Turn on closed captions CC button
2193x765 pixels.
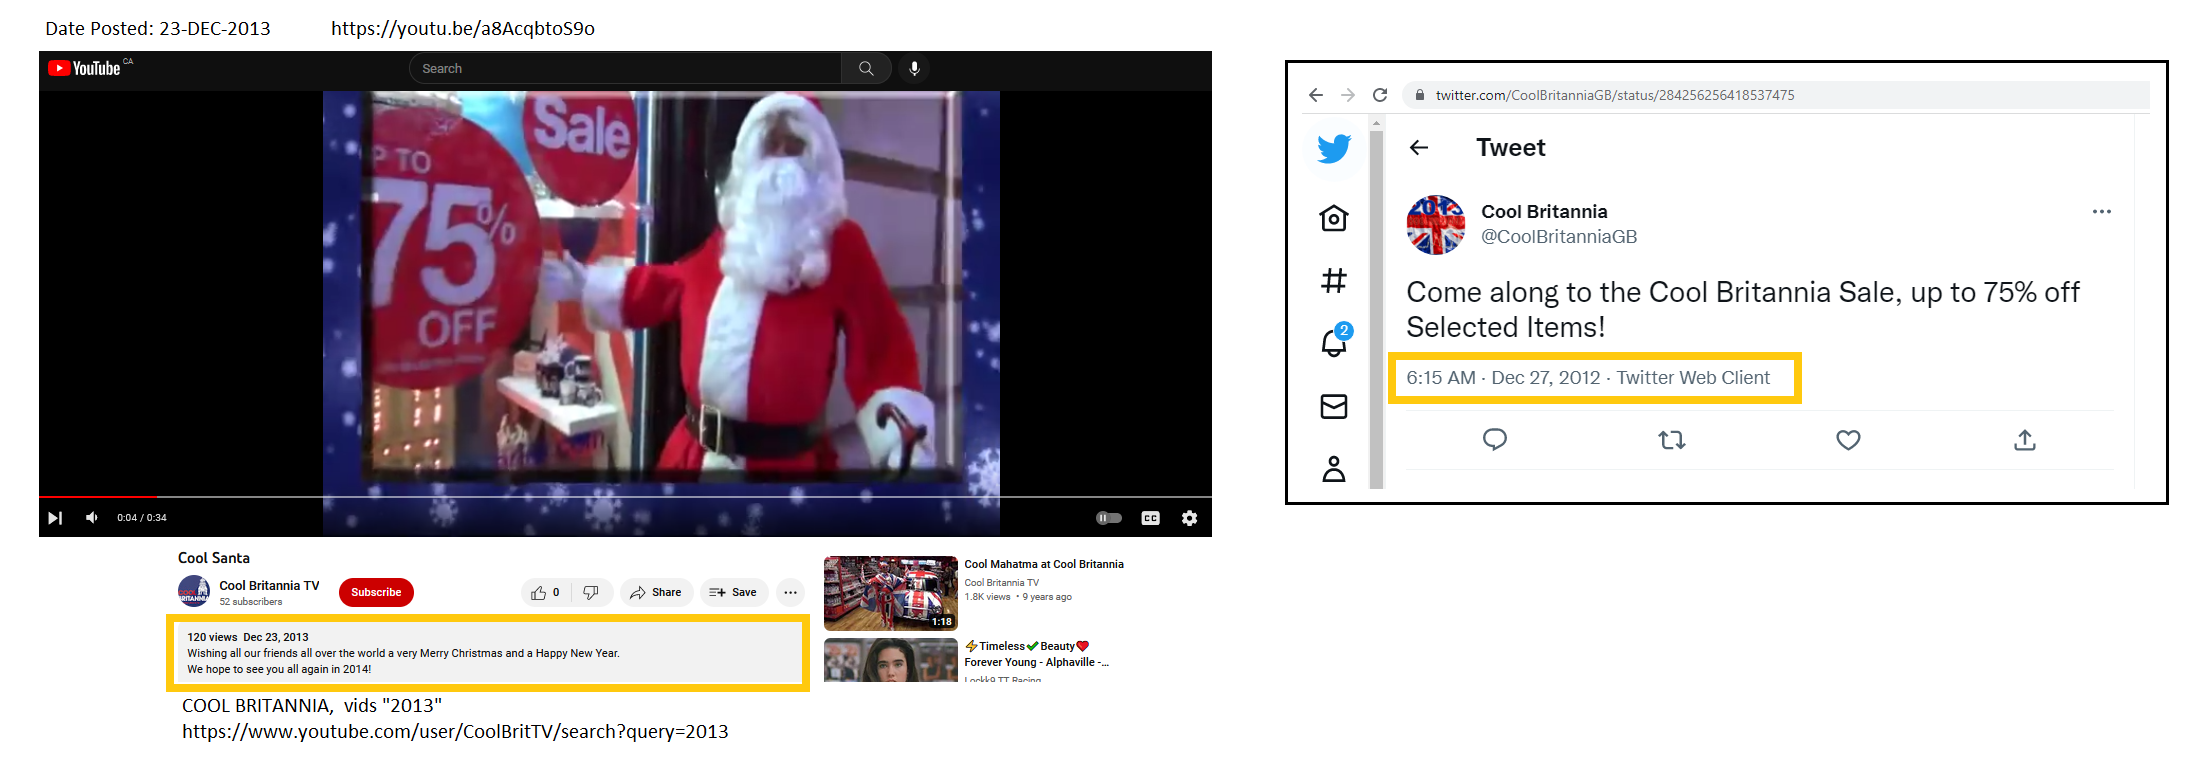[x=1150, y=518]
